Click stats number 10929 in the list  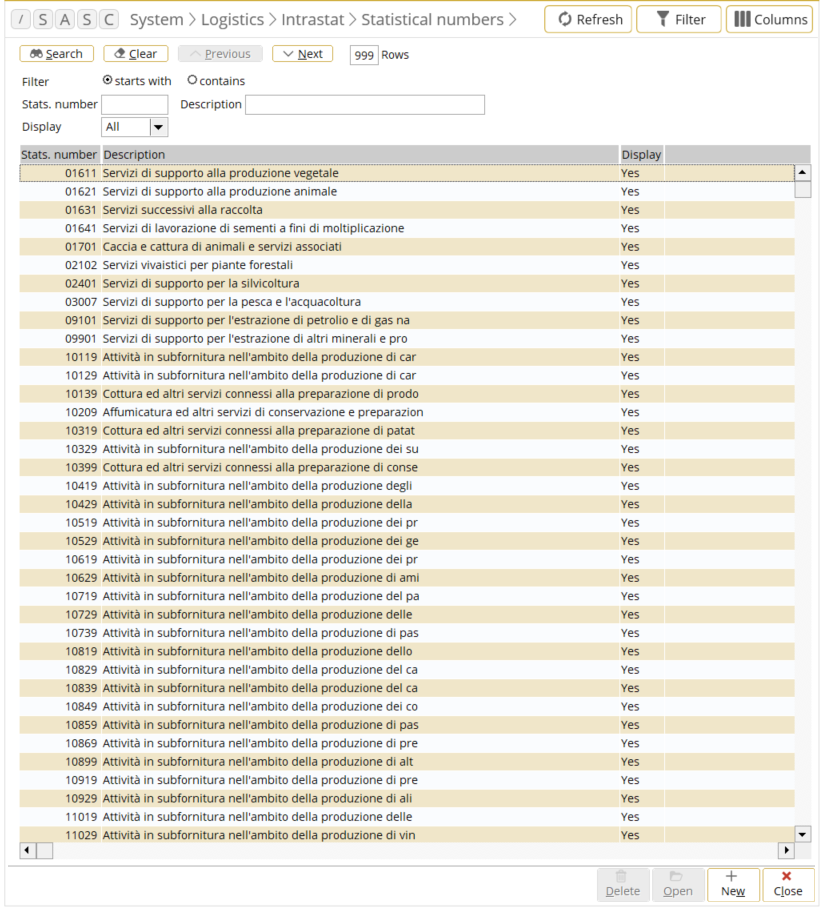click(x=81, y=798)
